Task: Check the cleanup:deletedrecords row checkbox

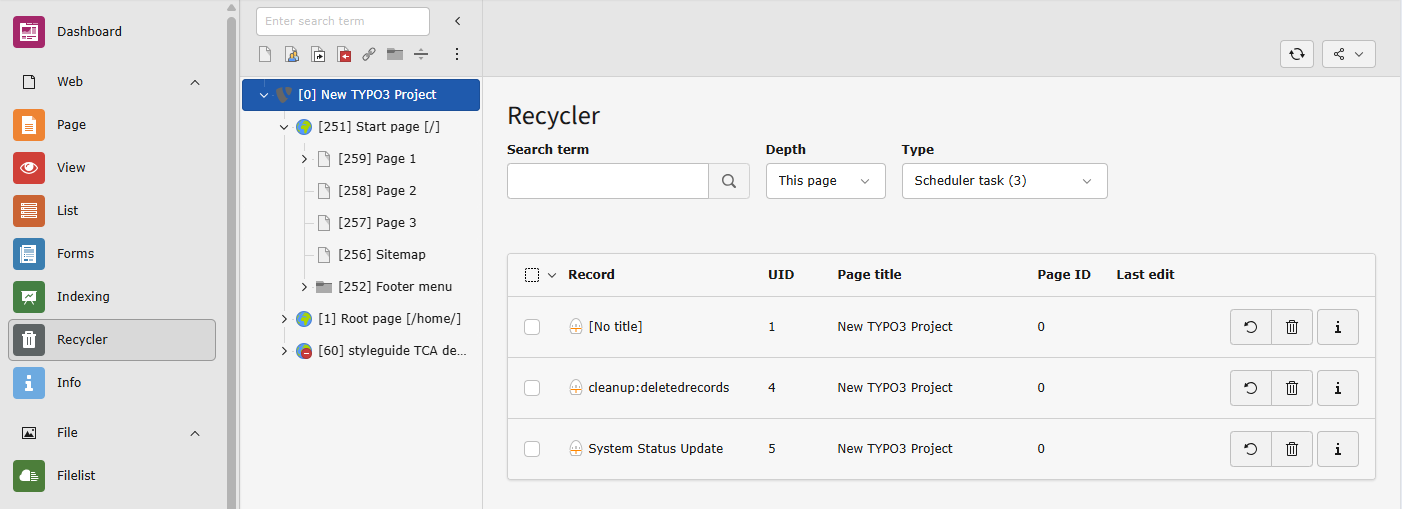Action: coord(532,388)
